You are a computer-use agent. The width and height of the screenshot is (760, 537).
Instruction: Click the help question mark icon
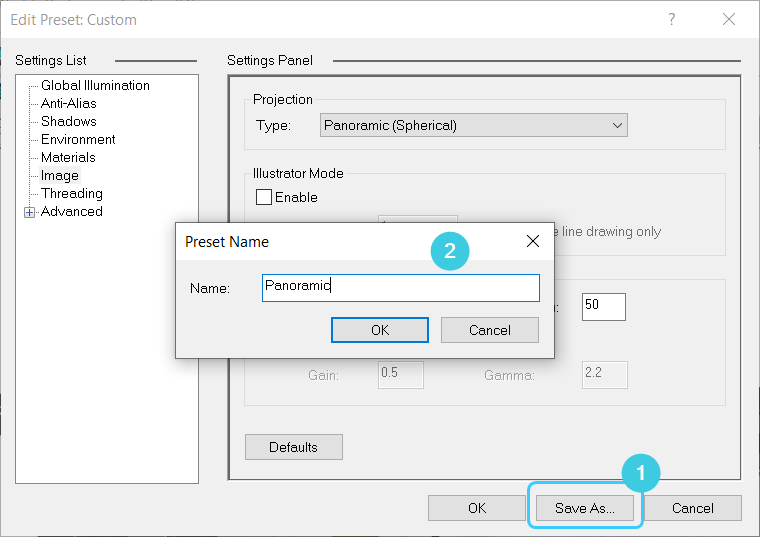pyautogui.click(x=671, y=19)
